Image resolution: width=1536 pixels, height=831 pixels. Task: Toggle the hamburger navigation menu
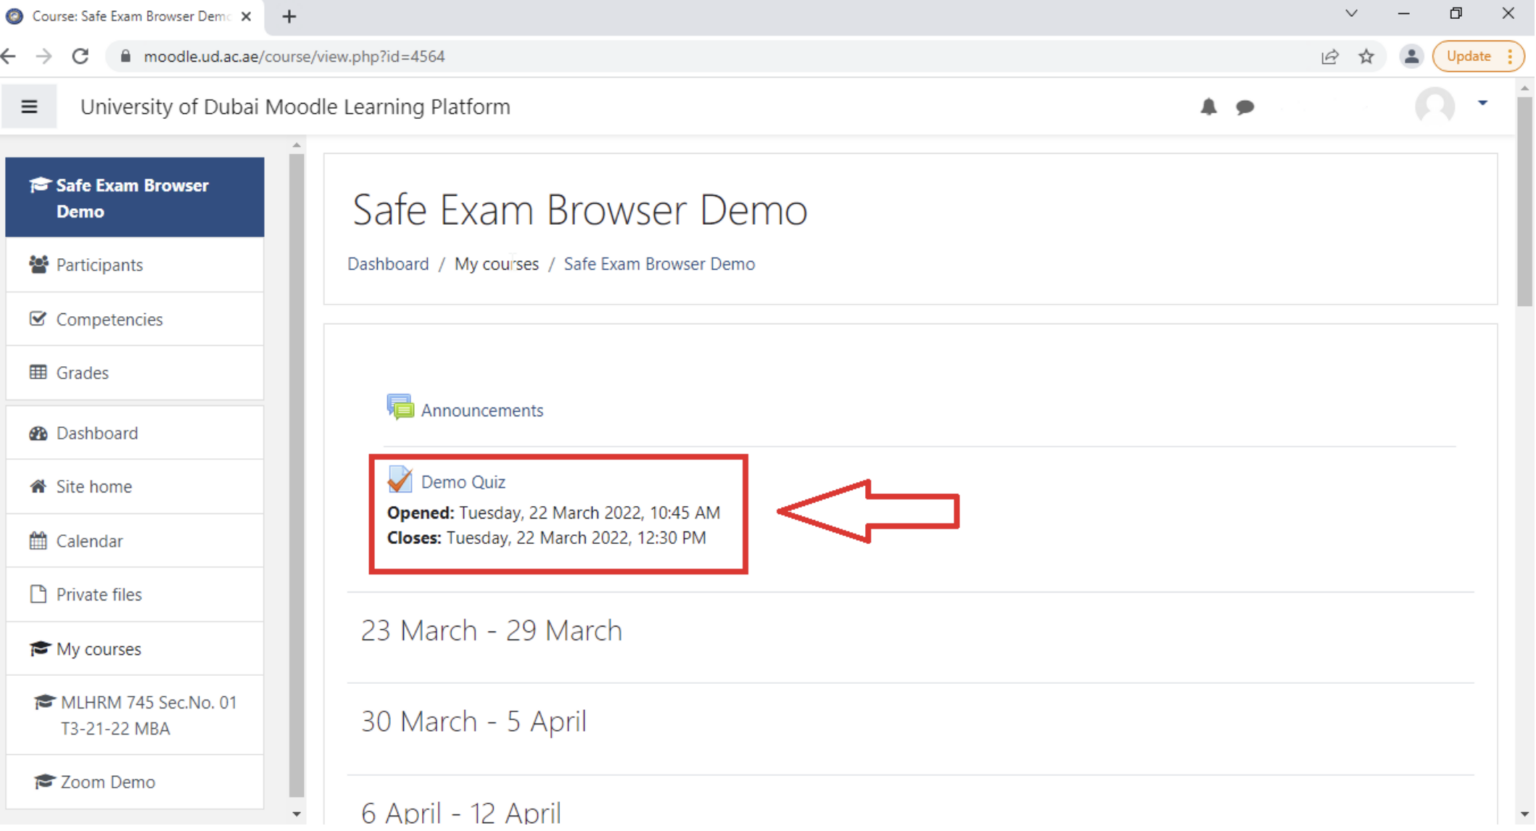pos(29,107)
